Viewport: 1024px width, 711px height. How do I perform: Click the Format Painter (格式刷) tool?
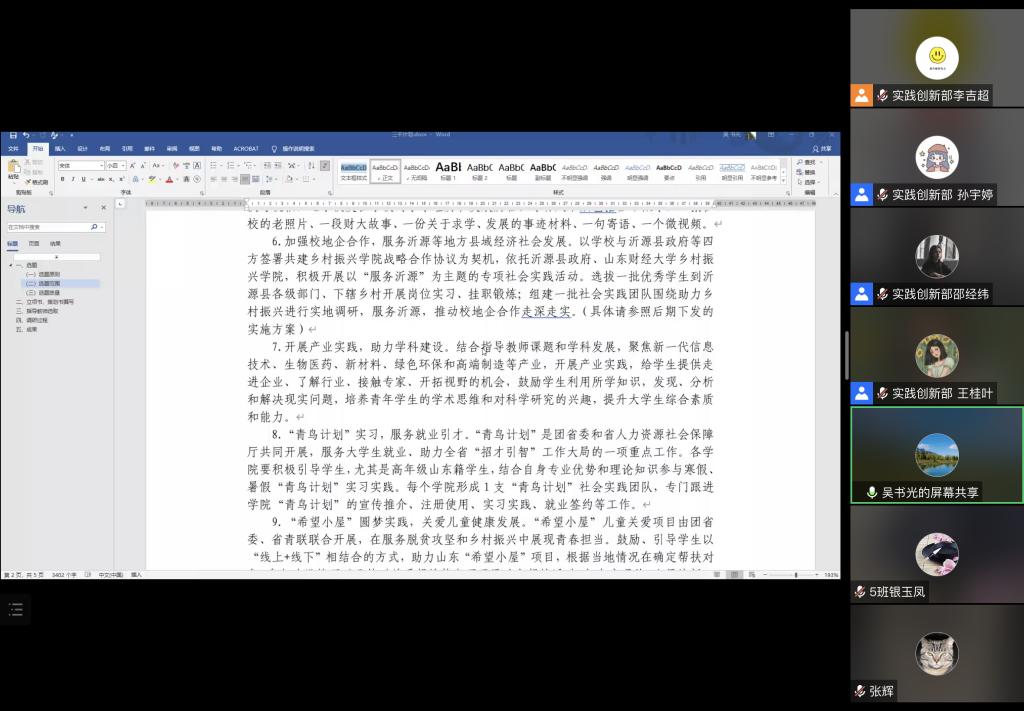(38, 182)
